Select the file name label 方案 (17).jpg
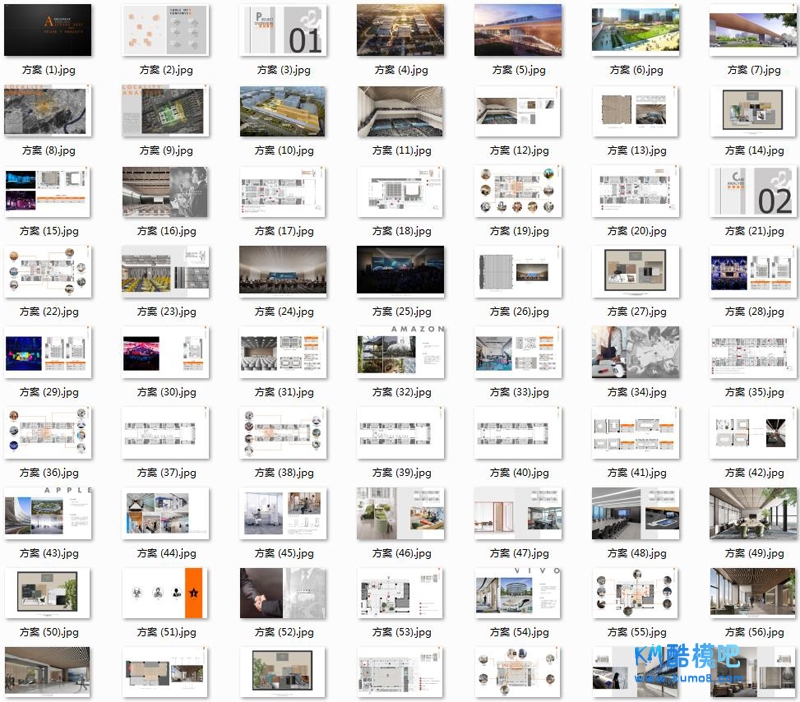Image resolution: width=800 pixels, height=702 pixels. [283, 231]
